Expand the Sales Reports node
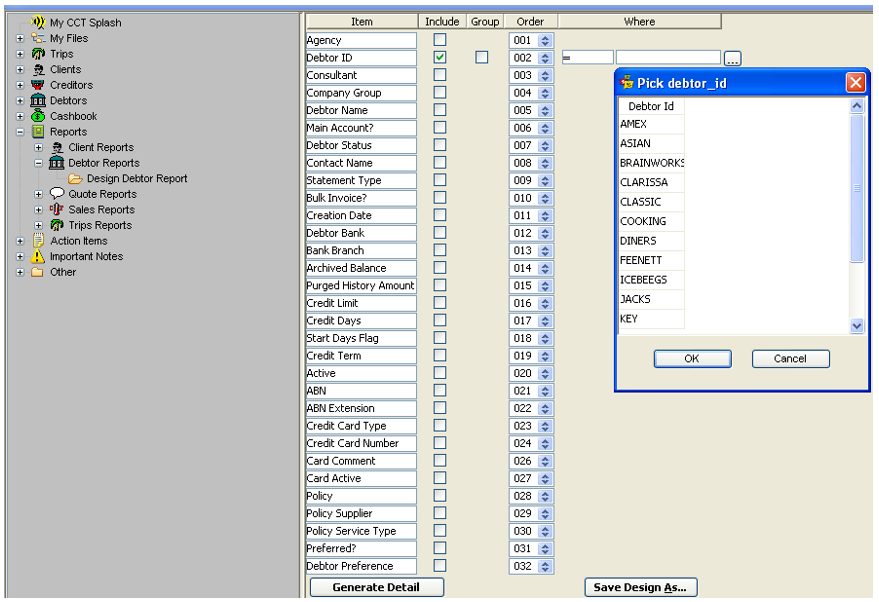Screen dimensions: 879x602 click(x=39, y=210)
